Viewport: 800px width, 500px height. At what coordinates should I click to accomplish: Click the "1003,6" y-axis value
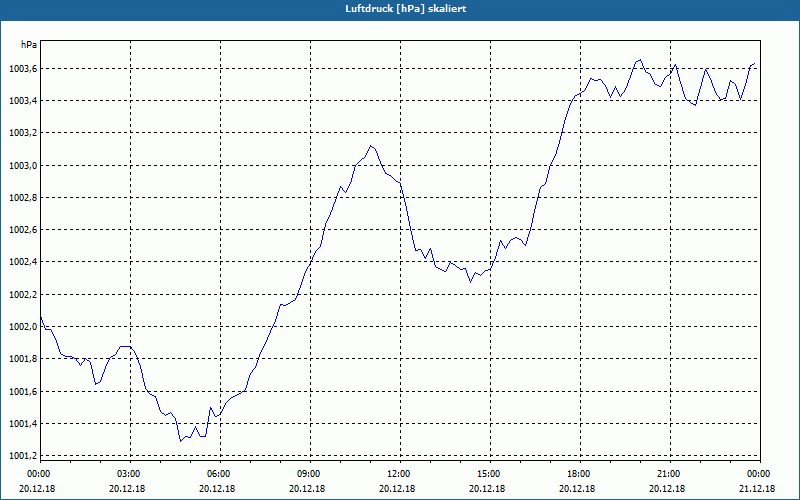coord(22,69)
